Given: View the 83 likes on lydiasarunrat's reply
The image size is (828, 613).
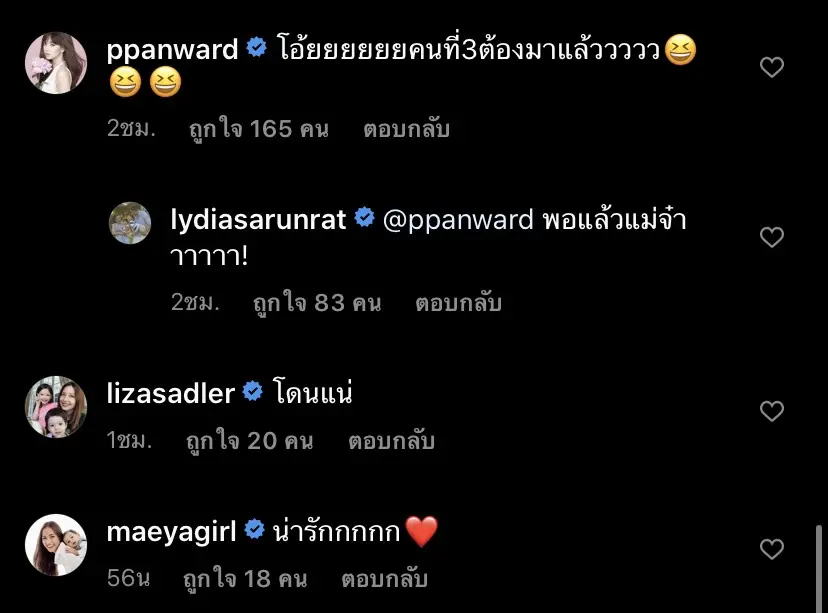Looking at the screenshot, I should [317, 303].
